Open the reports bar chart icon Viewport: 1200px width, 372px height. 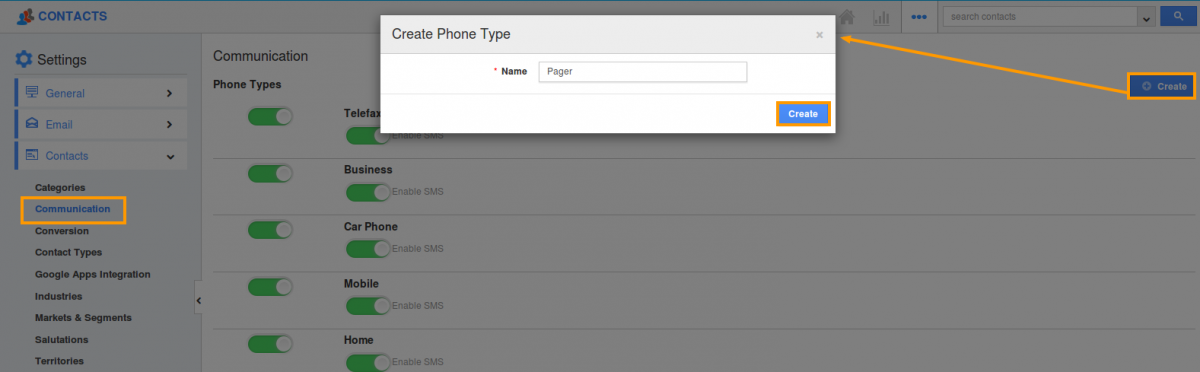coord(881,17)
